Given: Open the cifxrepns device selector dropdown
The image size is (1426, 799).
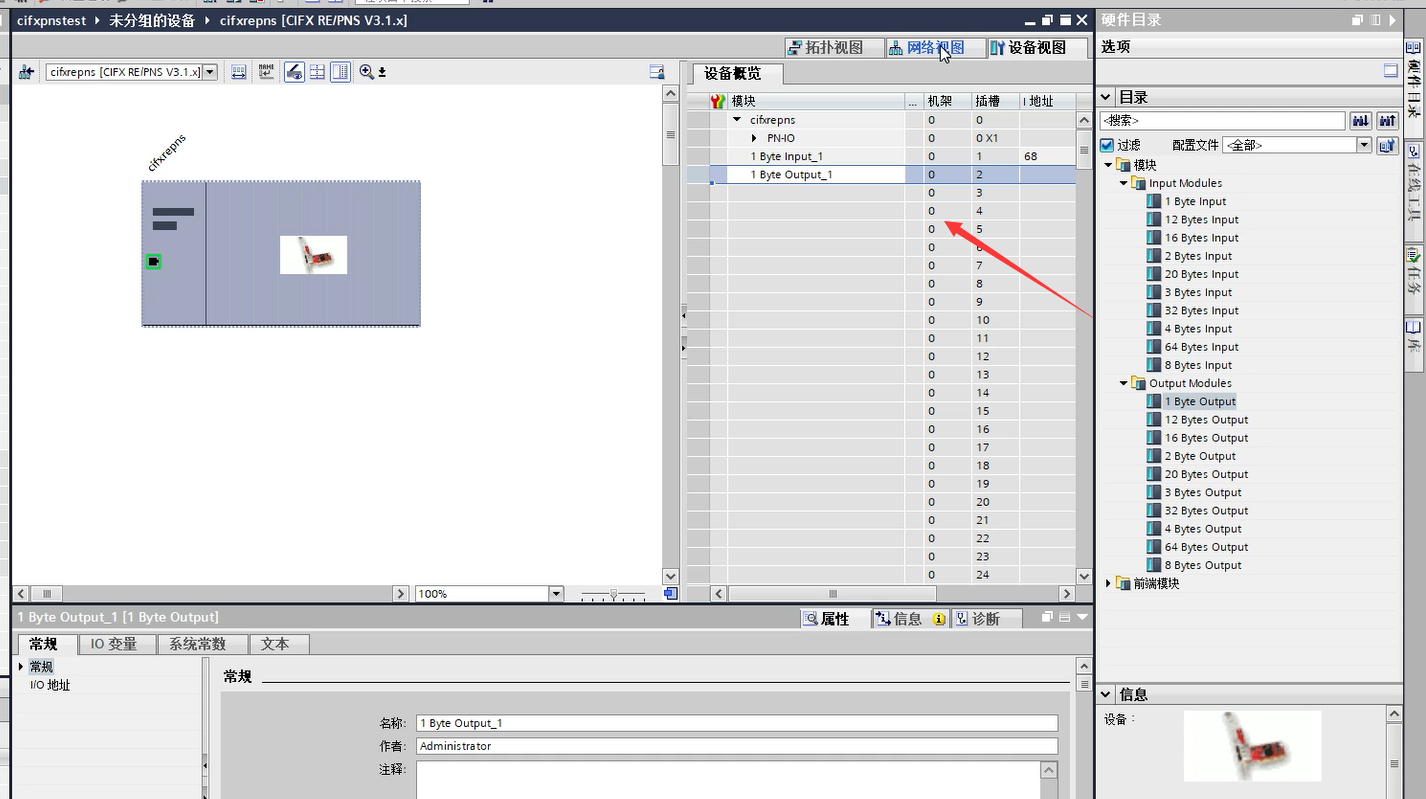Looking at the screenshot, I should click(210, 72).
